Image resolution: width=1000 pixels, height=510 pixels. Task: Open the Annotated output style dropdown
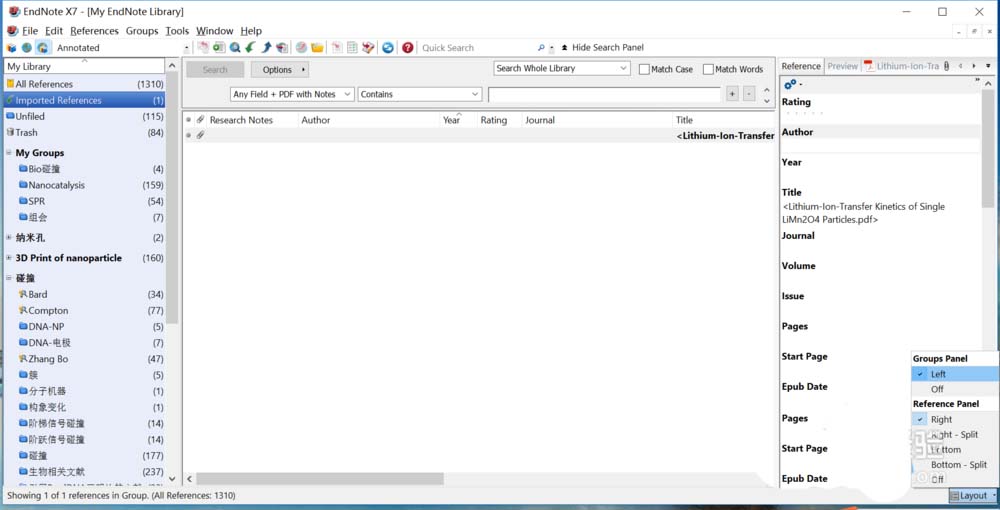point(186,48)
